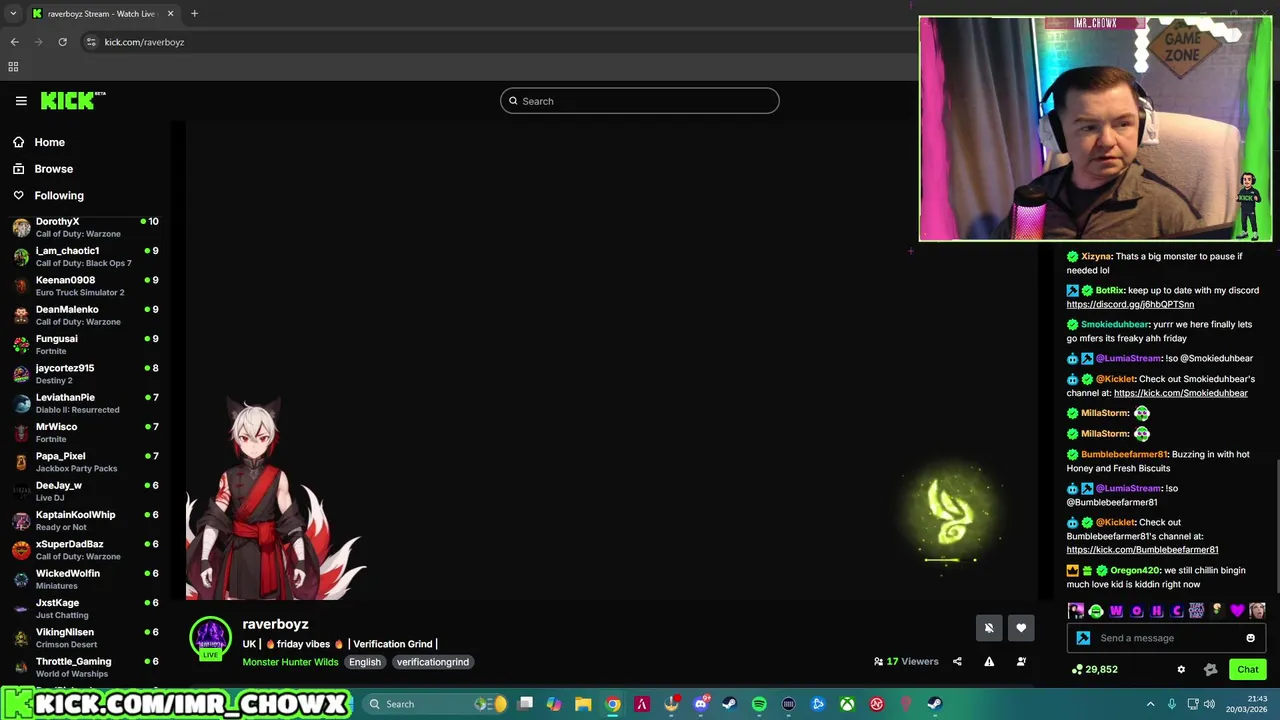Click Oregon420 username in chat
Image resolution: width=1280 pixels, height=720 pixels.
(x=1134, y=570)
